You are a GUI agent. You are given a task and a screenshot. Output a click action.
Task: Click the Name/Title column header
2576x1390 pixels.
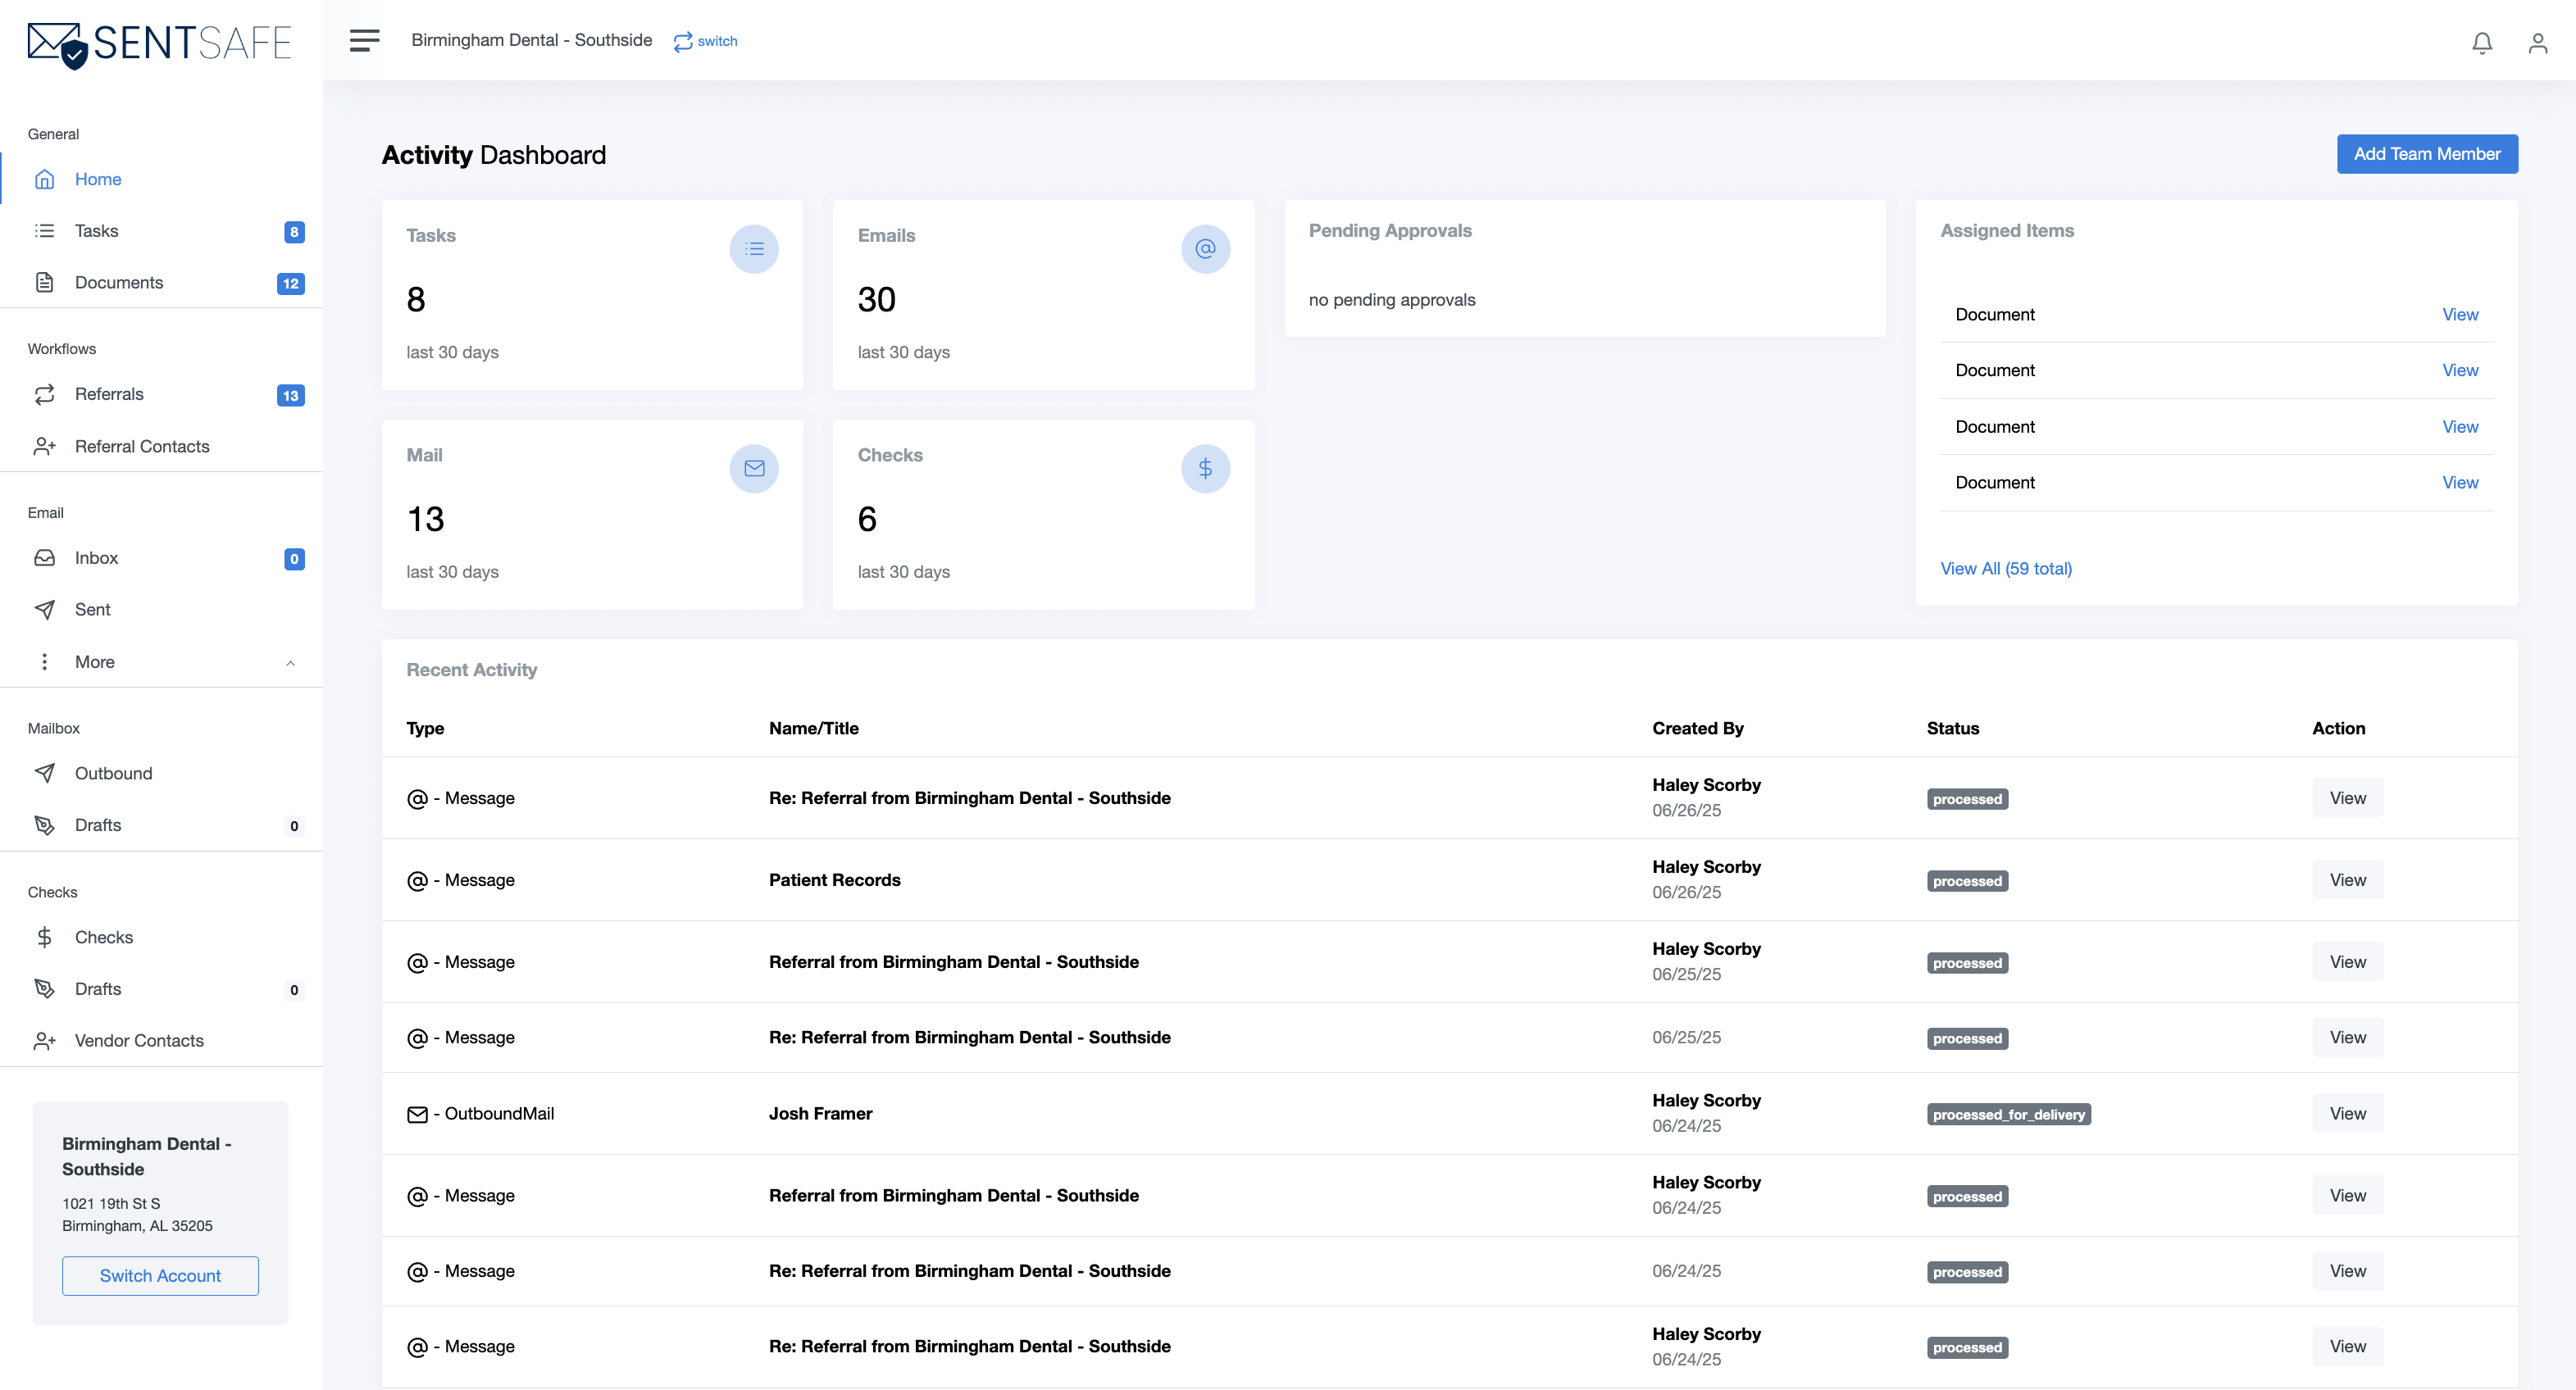click(813, 728)
